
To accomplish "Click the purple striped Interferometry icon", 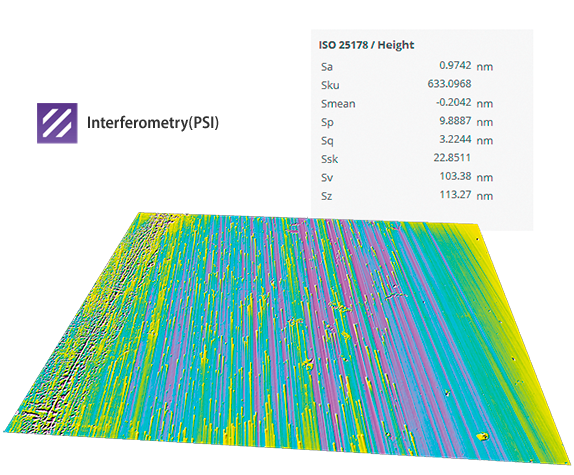I will [x=57, y=123].
